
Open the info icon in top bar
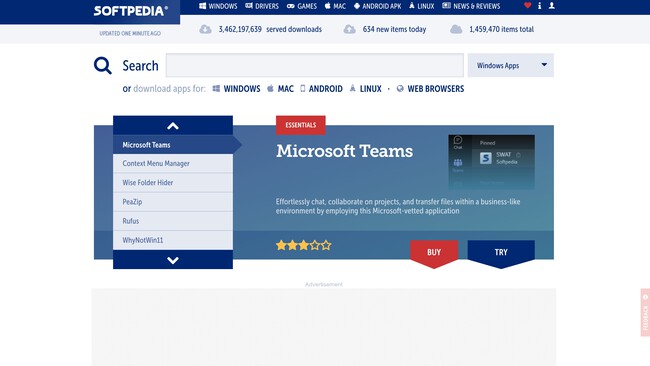click(x=539, y=6)
